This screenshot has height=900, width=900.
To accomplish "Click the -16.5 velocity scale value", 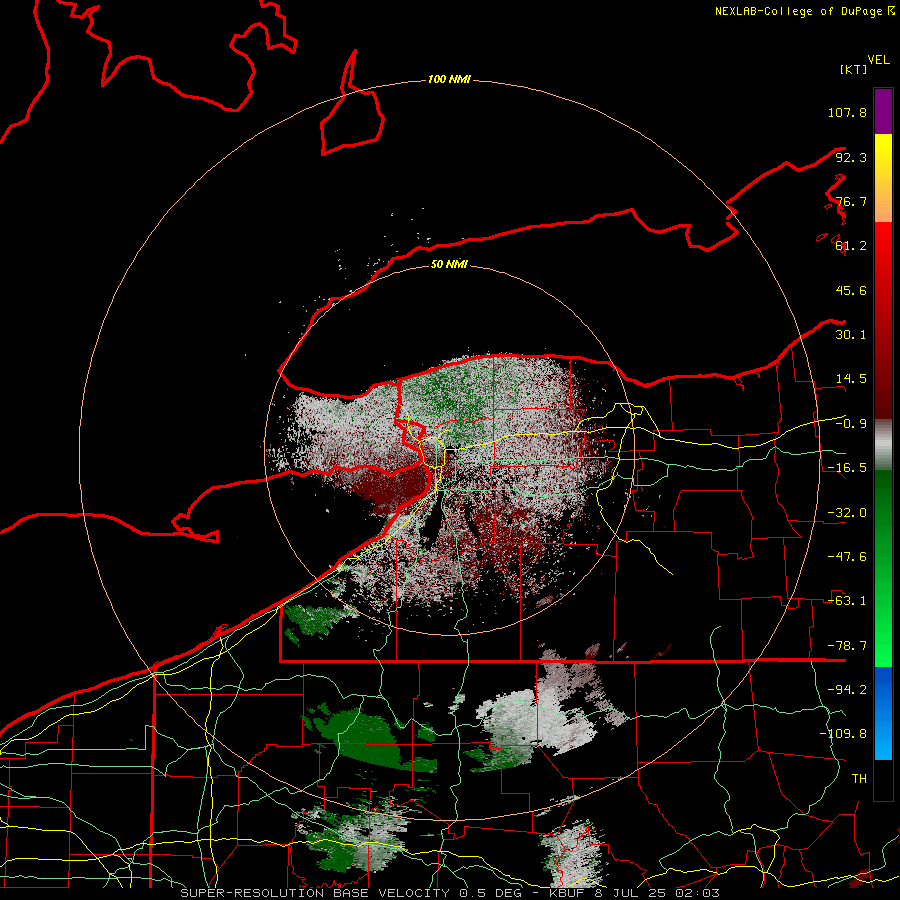I will 847,468.
